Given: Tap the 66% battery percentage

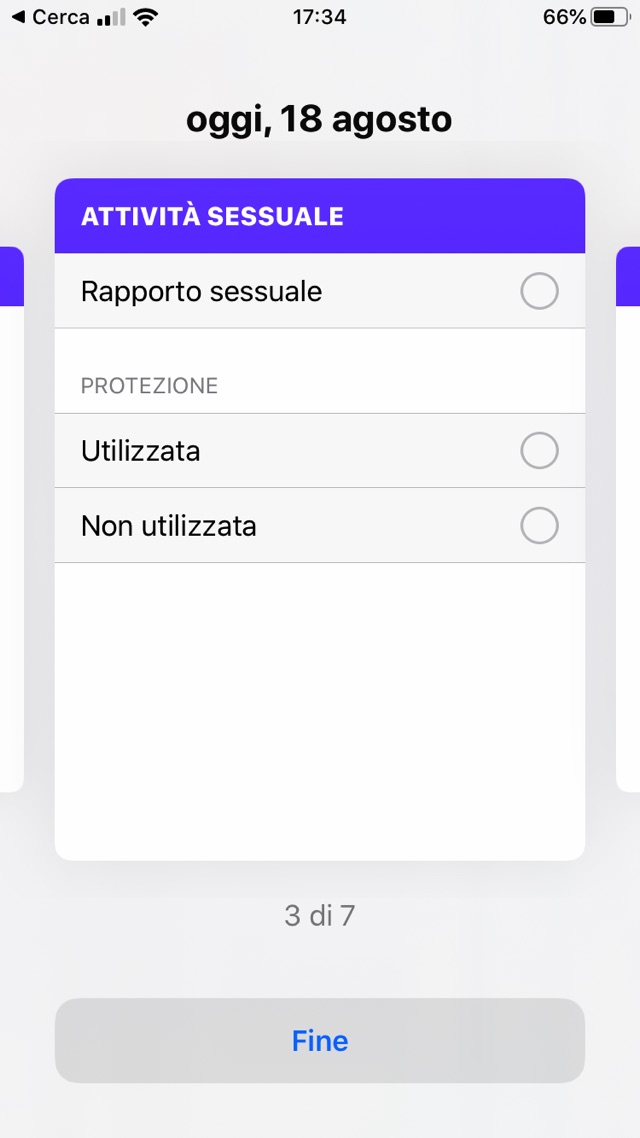Looking at the screenshot, I should 565,17.
